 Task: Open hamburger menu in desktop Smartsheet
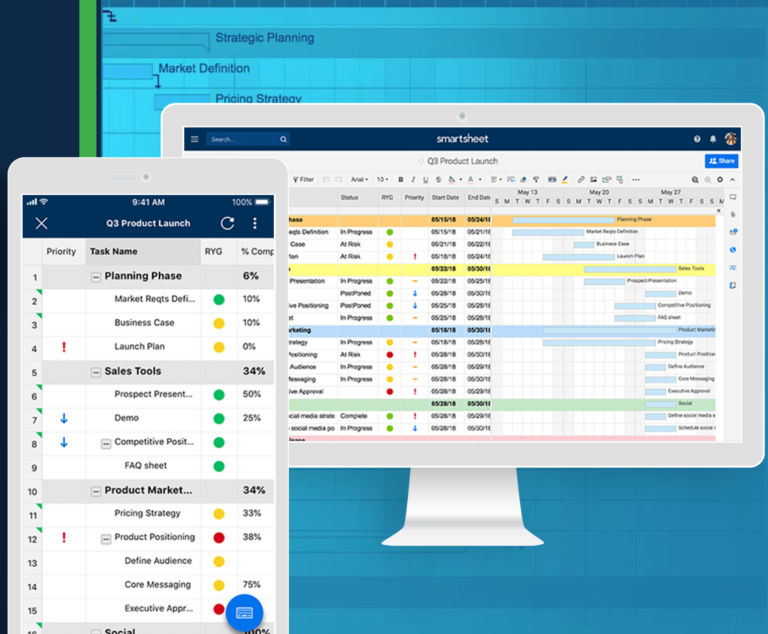(194, 139)
